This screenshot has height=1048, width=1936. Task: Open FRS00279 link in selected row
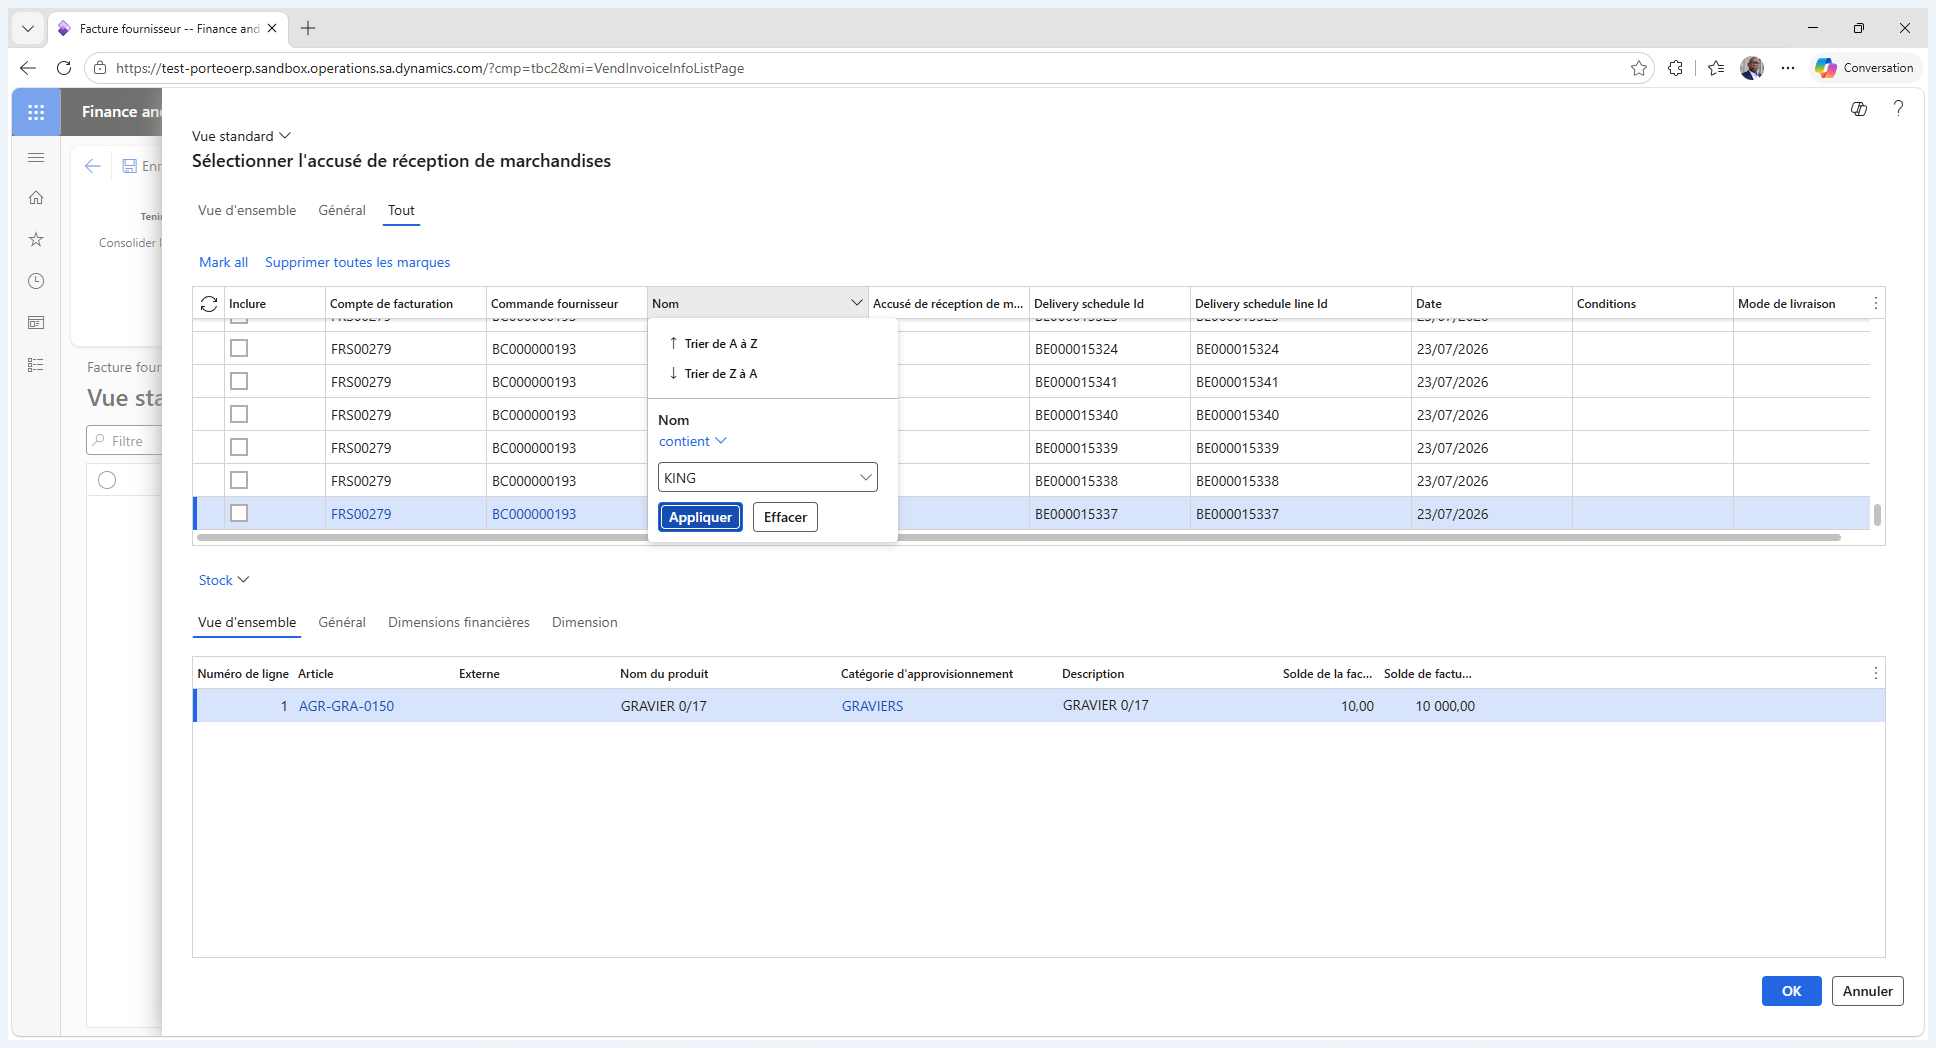[x=361, y=514]
